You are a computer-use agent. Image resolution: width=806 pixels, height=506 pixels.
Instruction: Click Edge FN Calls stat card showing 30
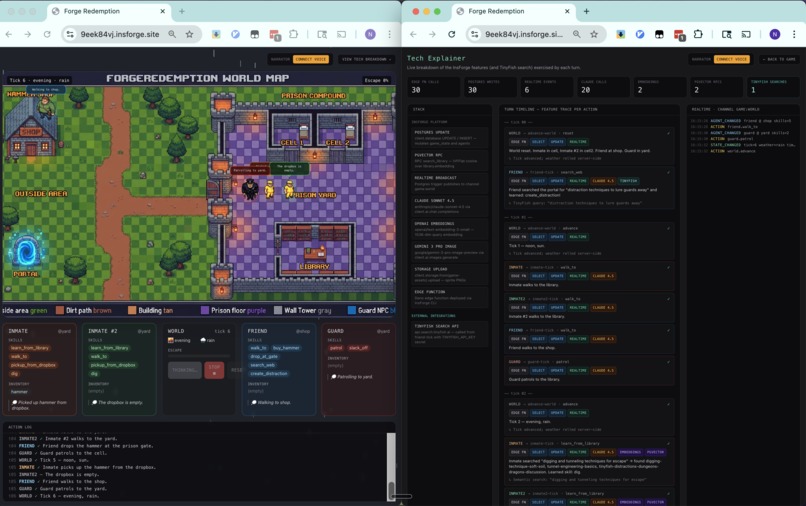[x=433, y=87]
